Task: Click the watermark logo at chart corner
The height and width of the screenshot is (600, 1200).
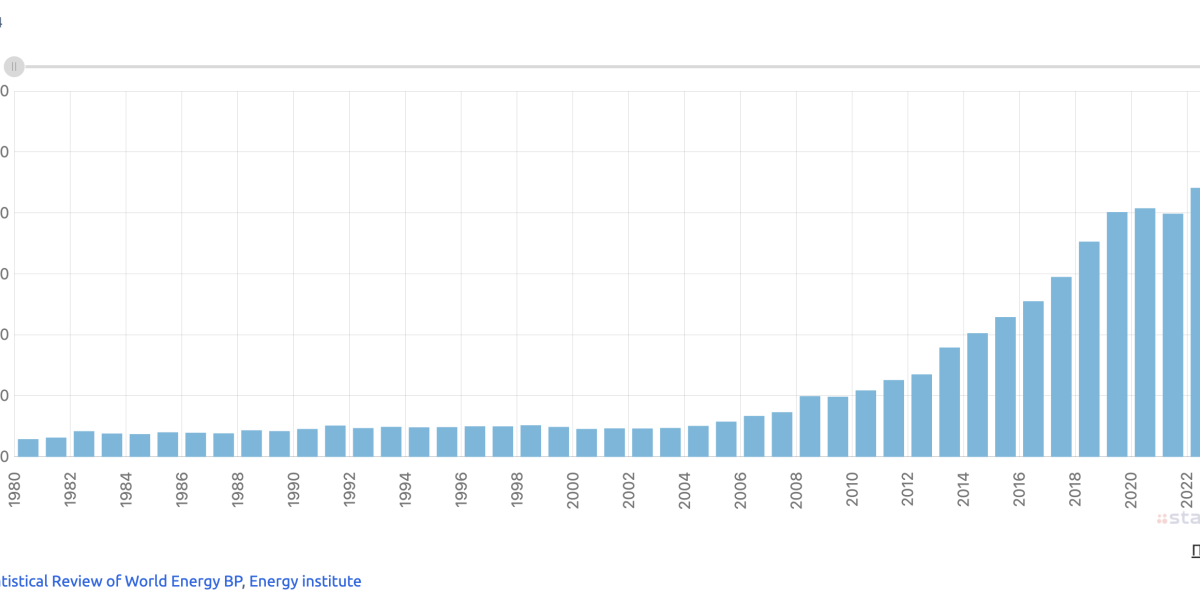Action: click(1180, 519)
